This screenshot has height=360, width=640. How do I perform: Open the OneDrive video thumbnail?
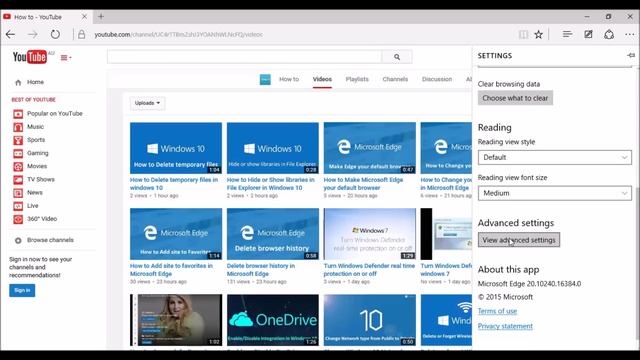[x=273, y=320]
